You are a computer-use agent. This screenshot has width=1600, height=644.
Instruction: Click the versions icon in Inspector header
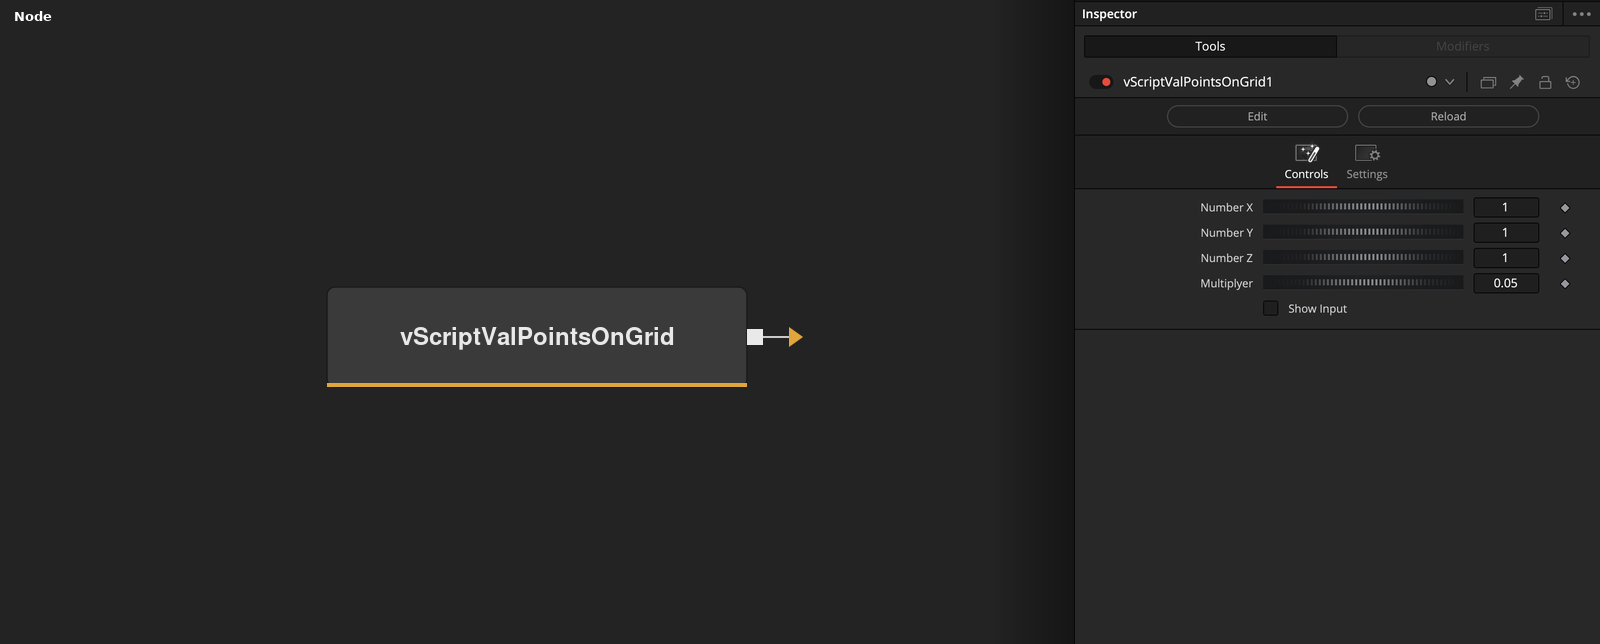pyautogui.click(x=1488, y=82)
